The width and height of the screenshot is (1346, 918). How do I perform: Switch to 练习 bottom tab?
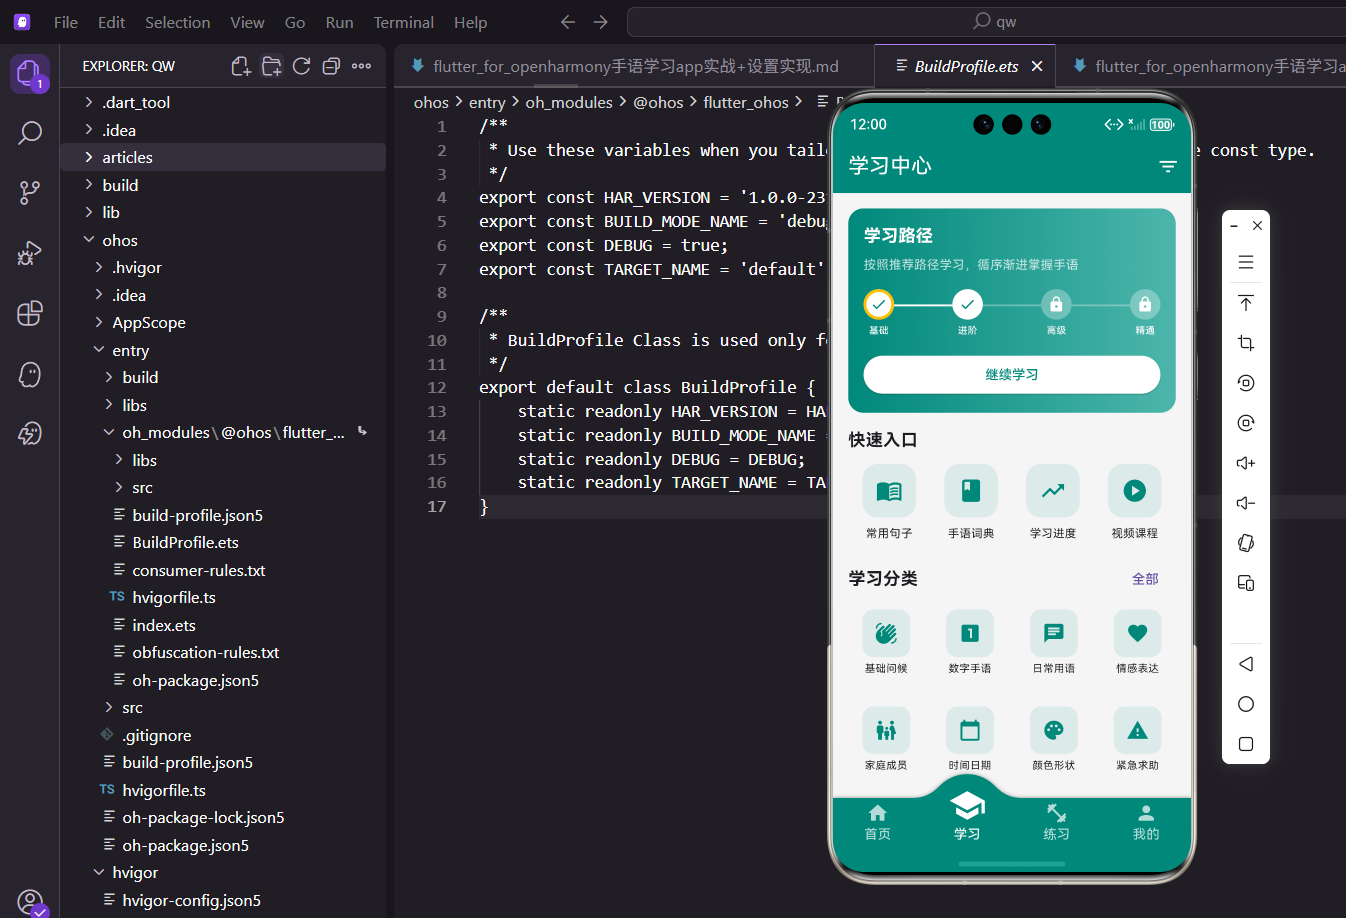point(1056,823)
